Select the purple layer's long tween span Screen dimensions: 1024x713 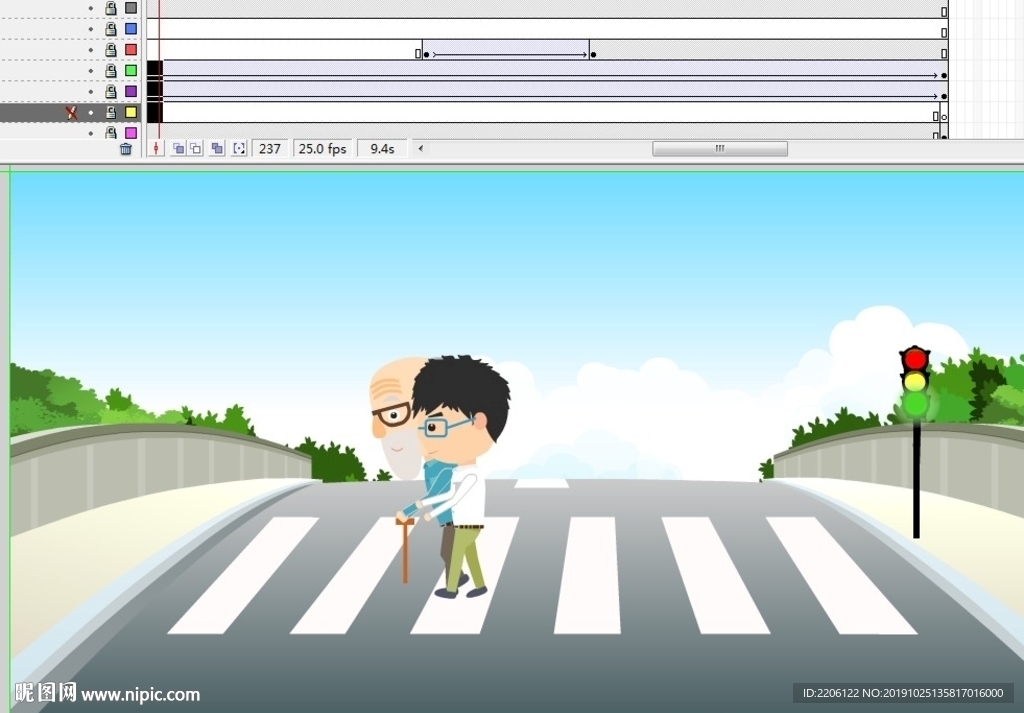point(549,91)
